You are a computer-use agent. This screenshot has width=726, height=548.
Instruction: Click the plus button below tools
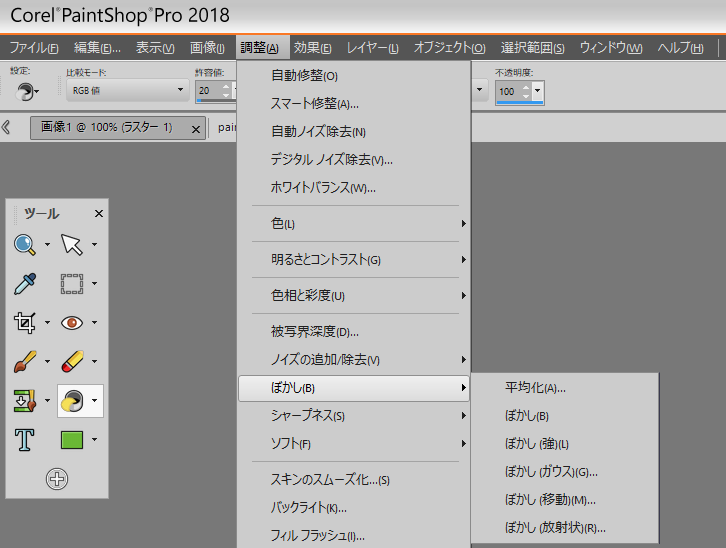pyautogui.click(x=57, y=479)
